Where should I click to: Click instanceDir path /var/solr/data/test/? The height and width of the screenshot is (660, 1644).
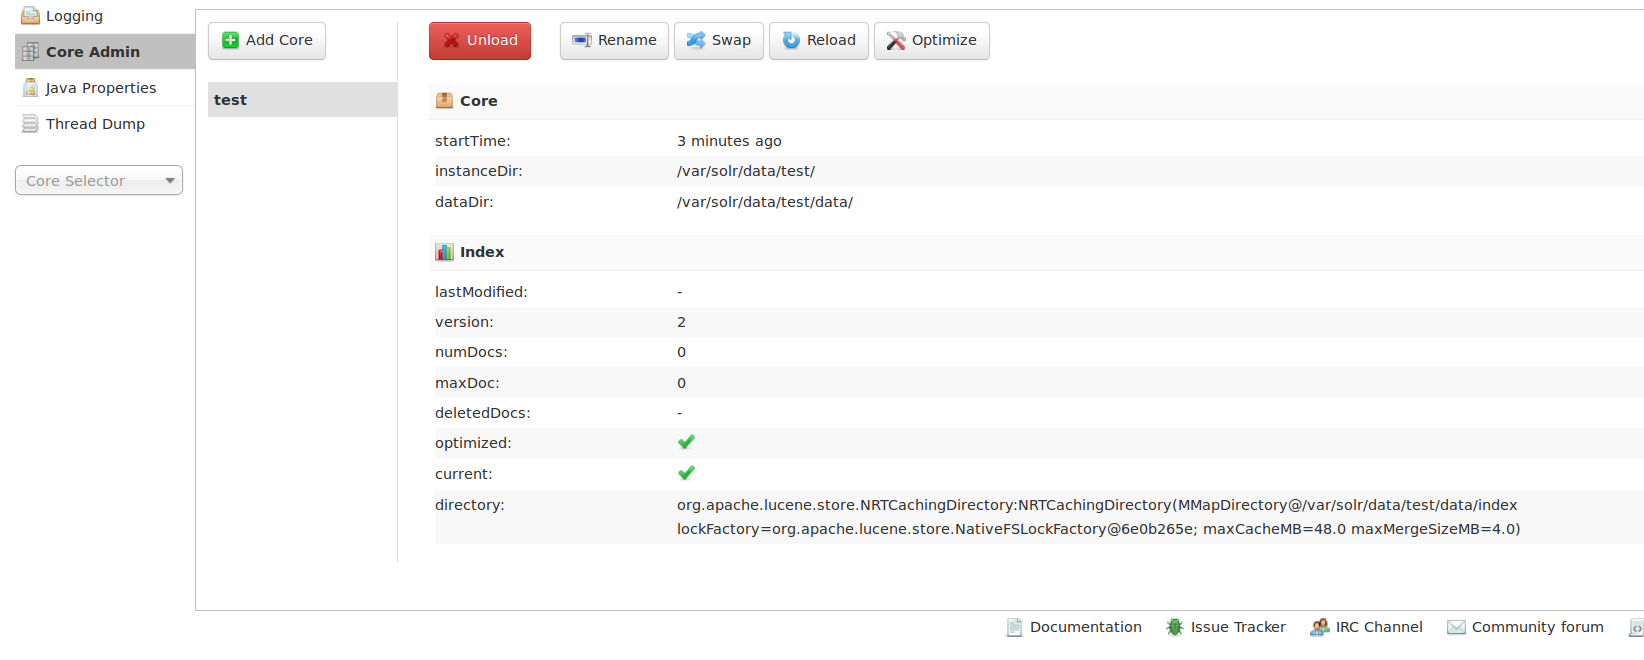(x=746, y=171)
